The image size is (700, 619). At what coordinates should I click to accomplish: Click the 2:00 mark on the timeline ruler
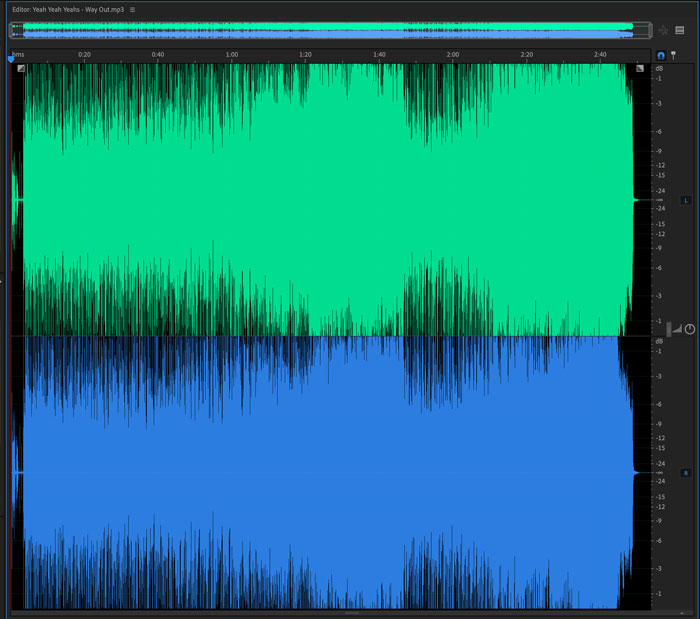pos(453,54)
